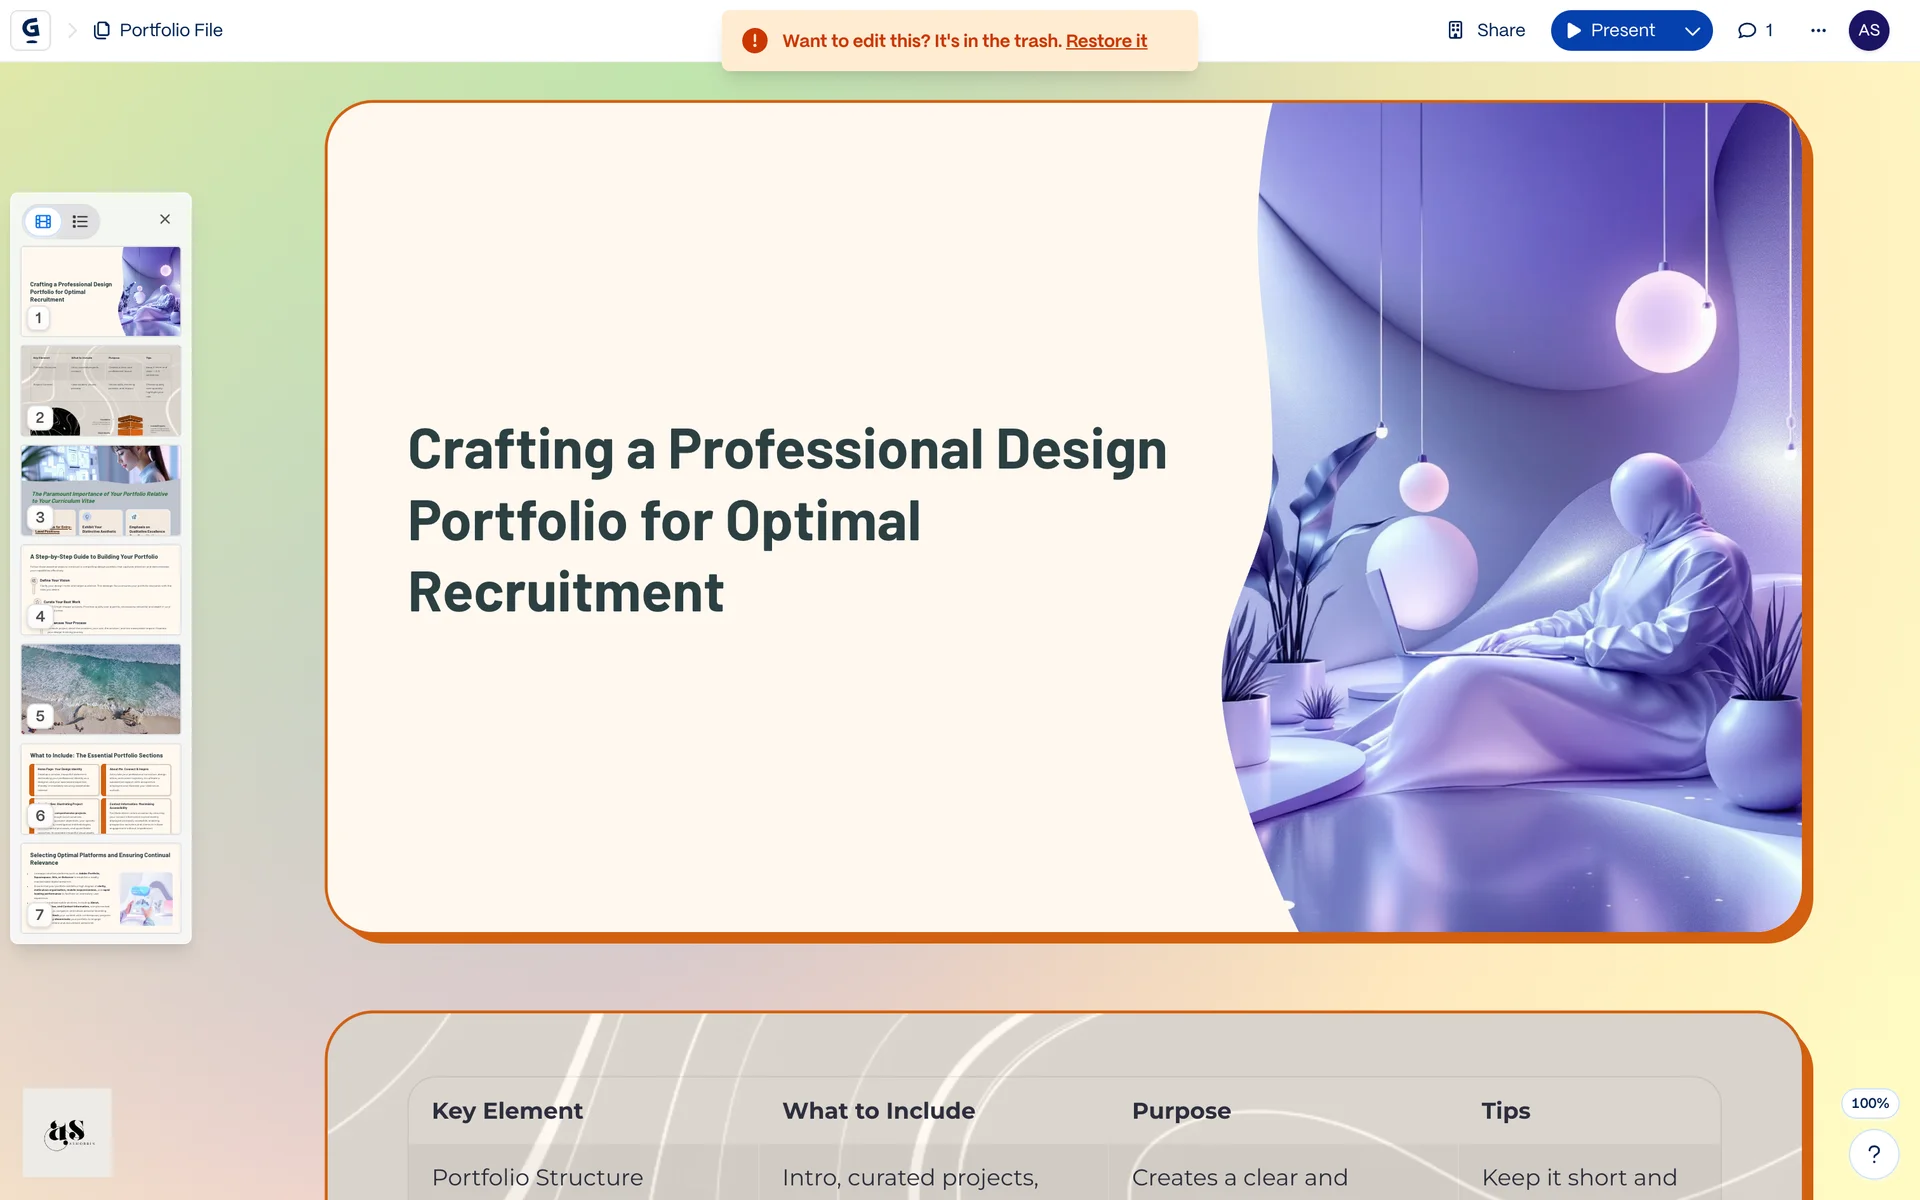This screenshot has height=1200, width=1920.
Task: Select slide 3 thumbnail in the navigator
Action: click(x=101, y=490)
